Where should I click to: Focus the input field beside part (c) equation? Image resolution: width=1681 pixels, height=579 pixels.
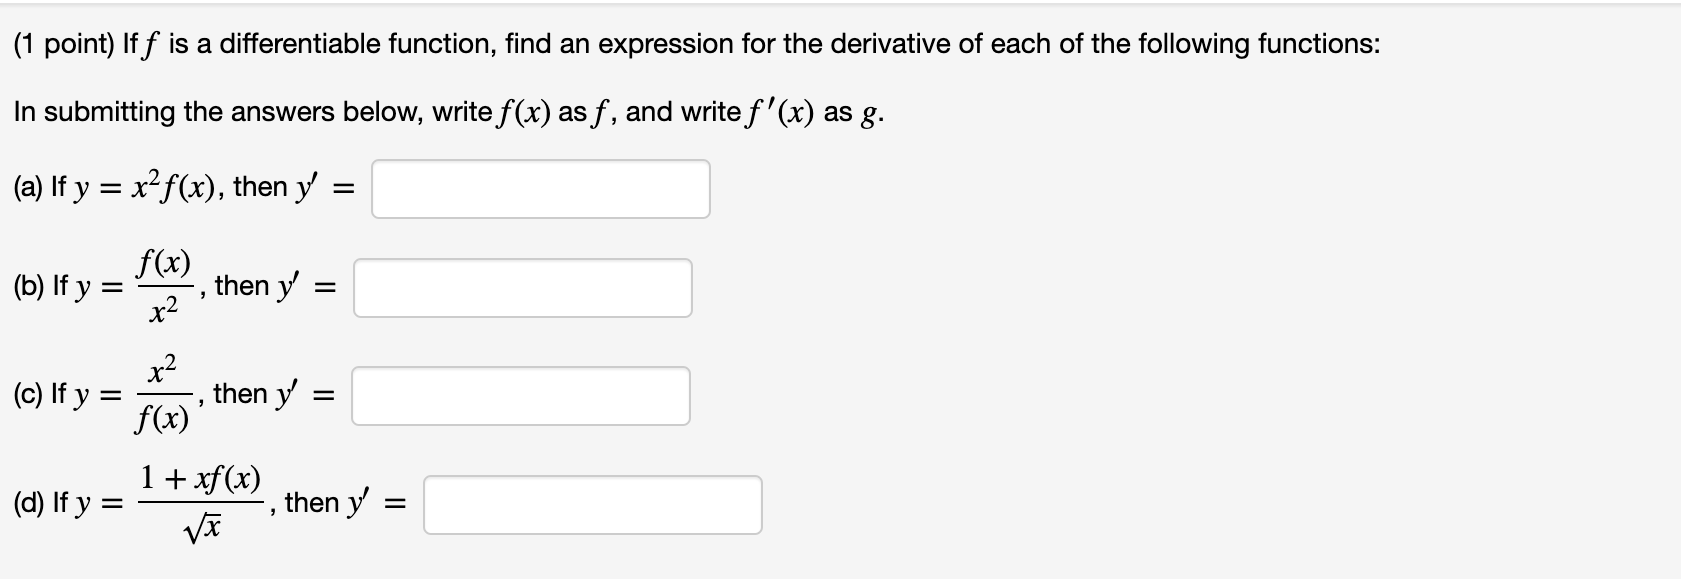point(521,396)
